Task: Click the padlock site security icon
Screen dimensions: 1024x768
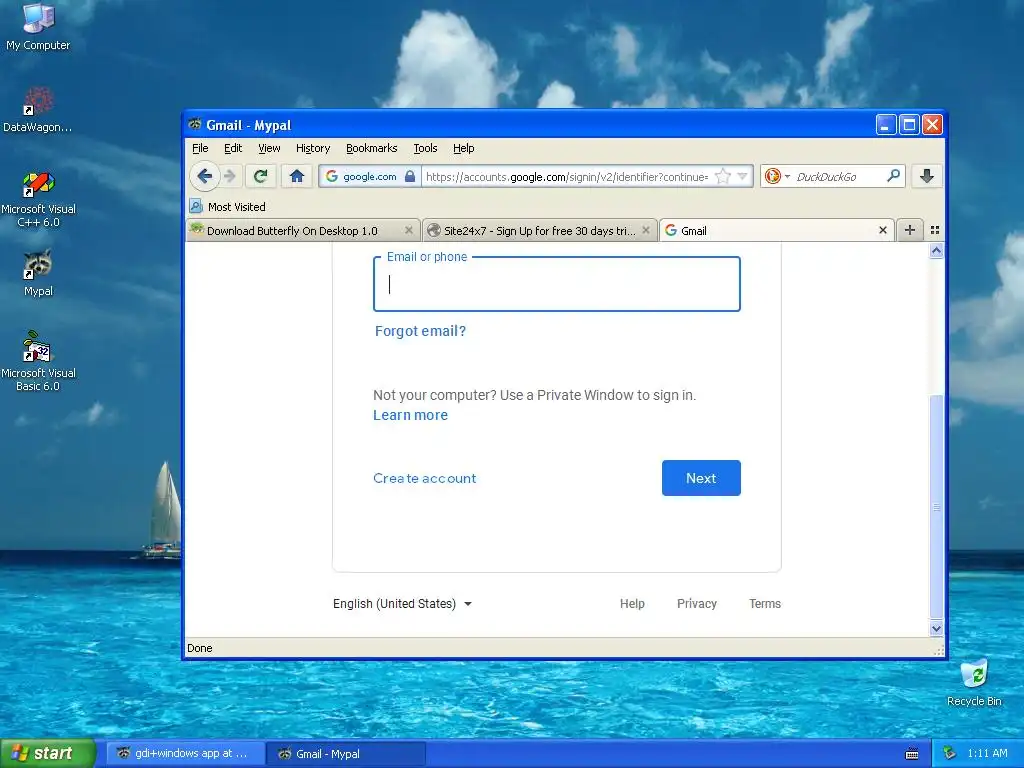Action: pos(409,176)
